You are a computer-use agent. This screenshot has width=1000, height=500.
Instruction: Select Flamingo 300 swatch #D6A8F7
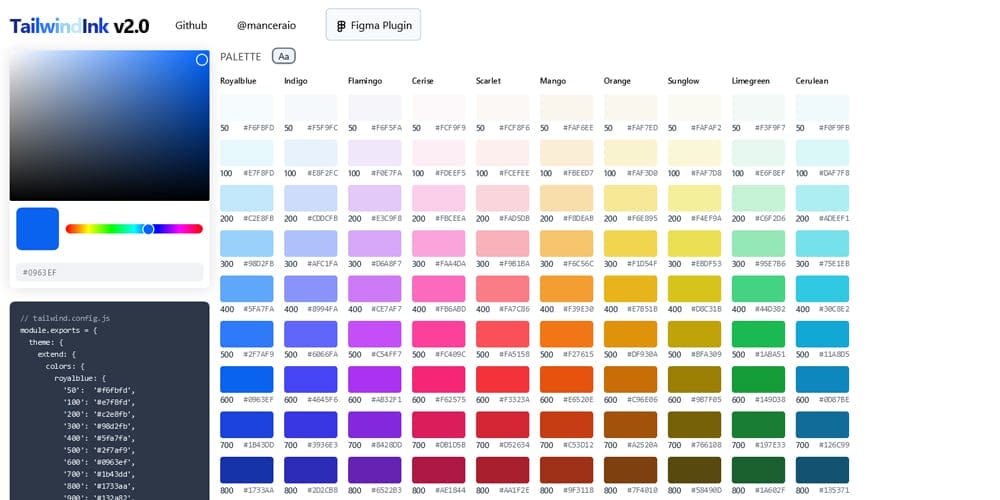coord(375,244)
